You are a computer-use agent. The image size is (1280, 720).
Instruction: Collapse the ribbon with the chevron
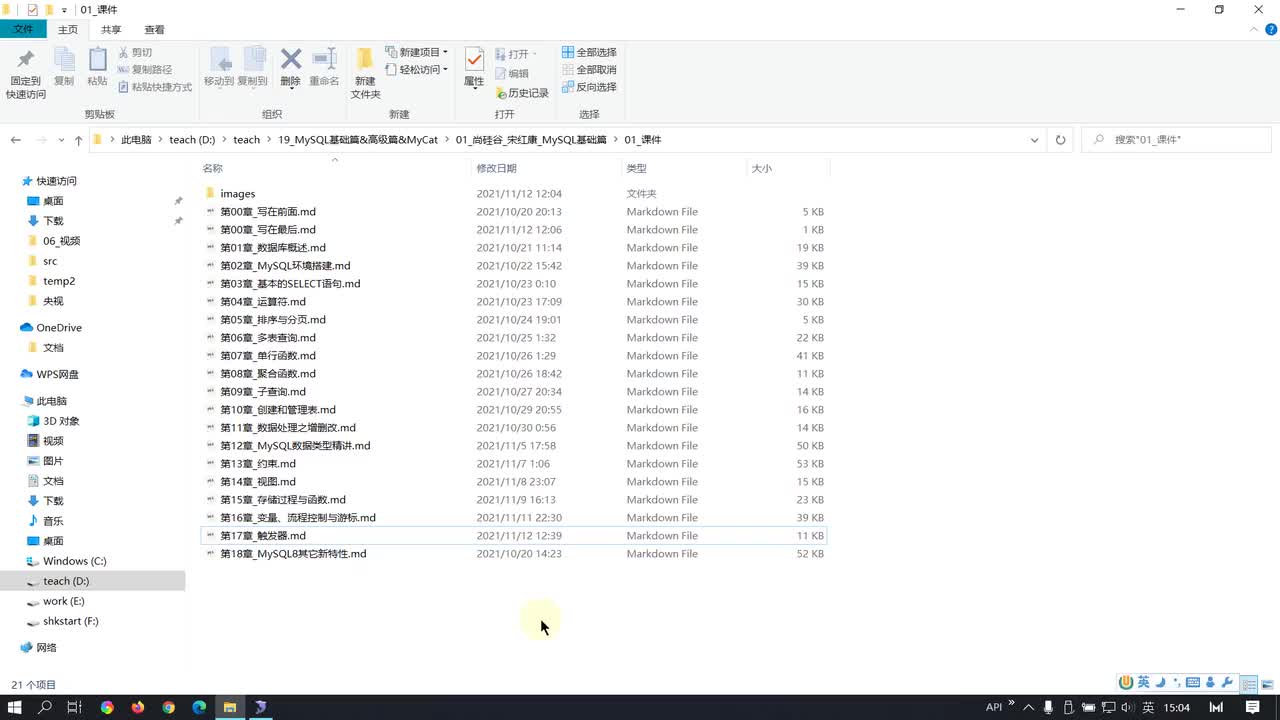coord(1256,30)
